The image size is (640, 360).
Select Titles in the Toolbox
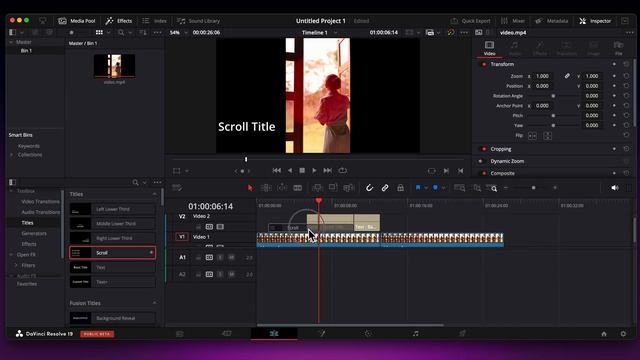(x=27, y=223)
